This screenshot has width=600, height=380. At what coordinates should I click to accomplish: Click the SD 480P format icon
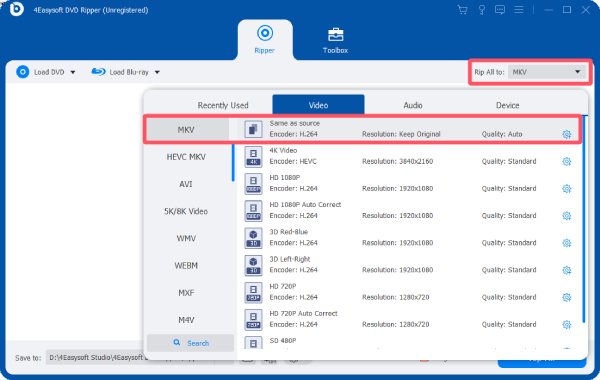coord(253,343)
